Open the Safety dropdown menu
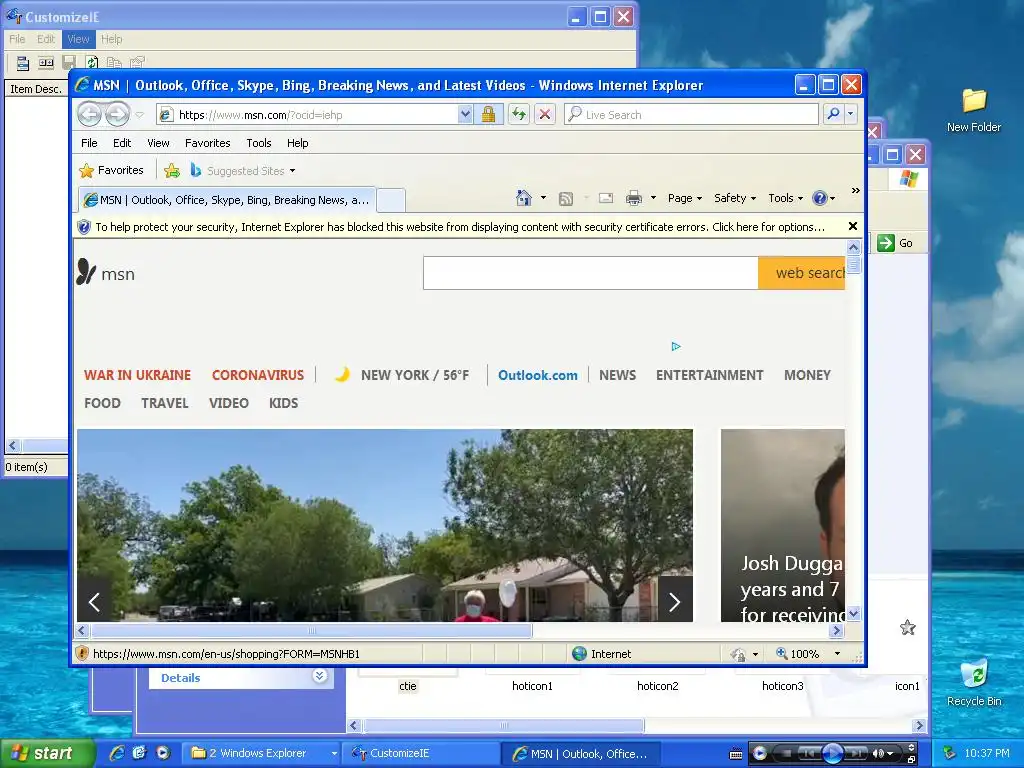Viewport: 1024px width, 768px height. coord(735,198)
